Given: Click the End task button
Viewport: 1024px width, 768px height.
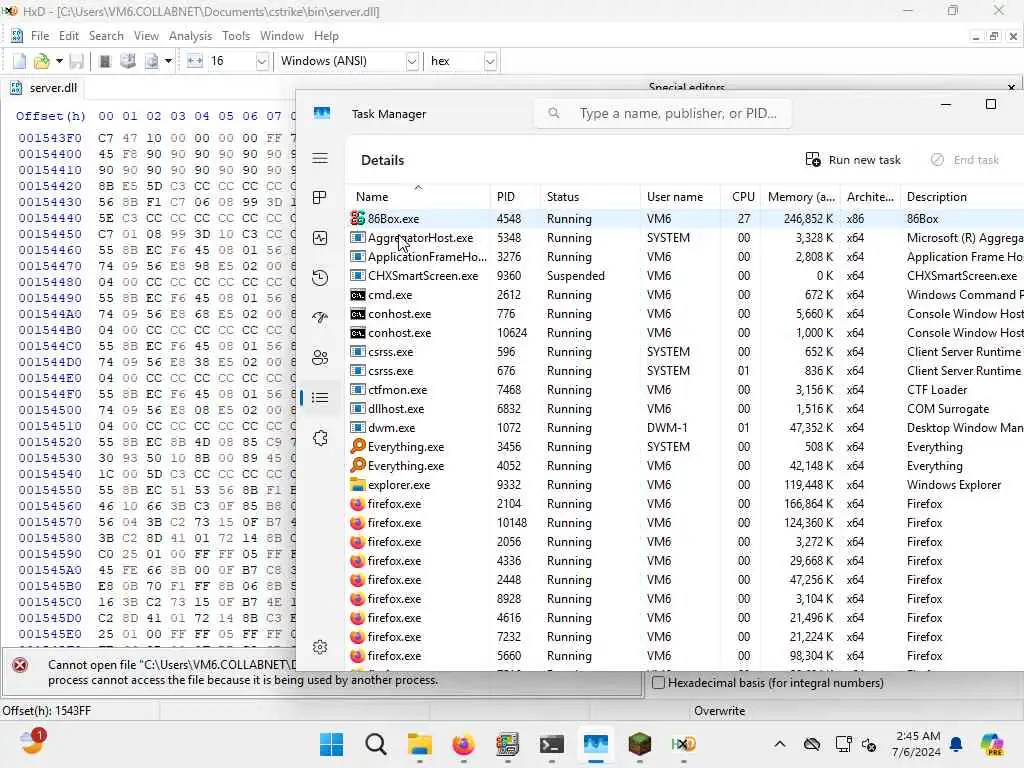Looking at the screenshot, I should (x=965, y=160).
